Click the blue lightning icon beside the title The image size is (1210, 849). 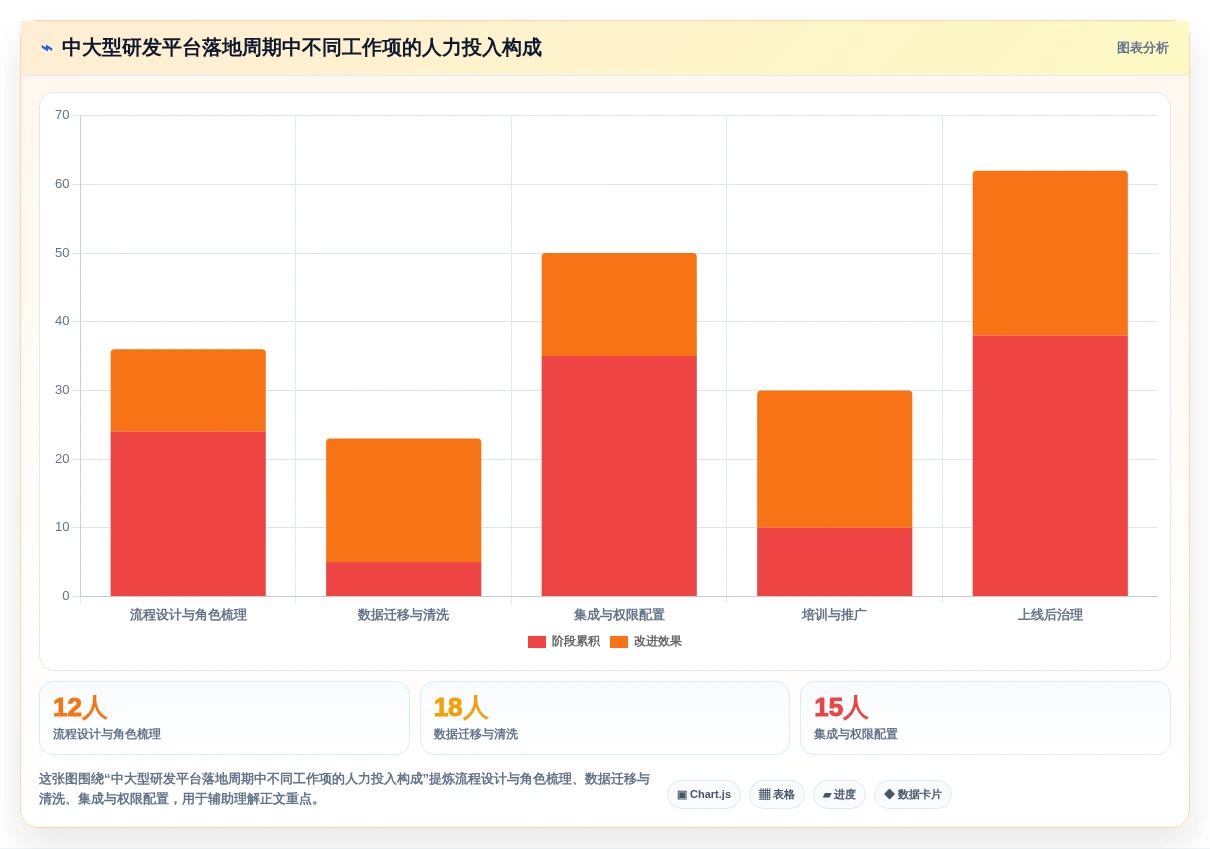point(47,48)
